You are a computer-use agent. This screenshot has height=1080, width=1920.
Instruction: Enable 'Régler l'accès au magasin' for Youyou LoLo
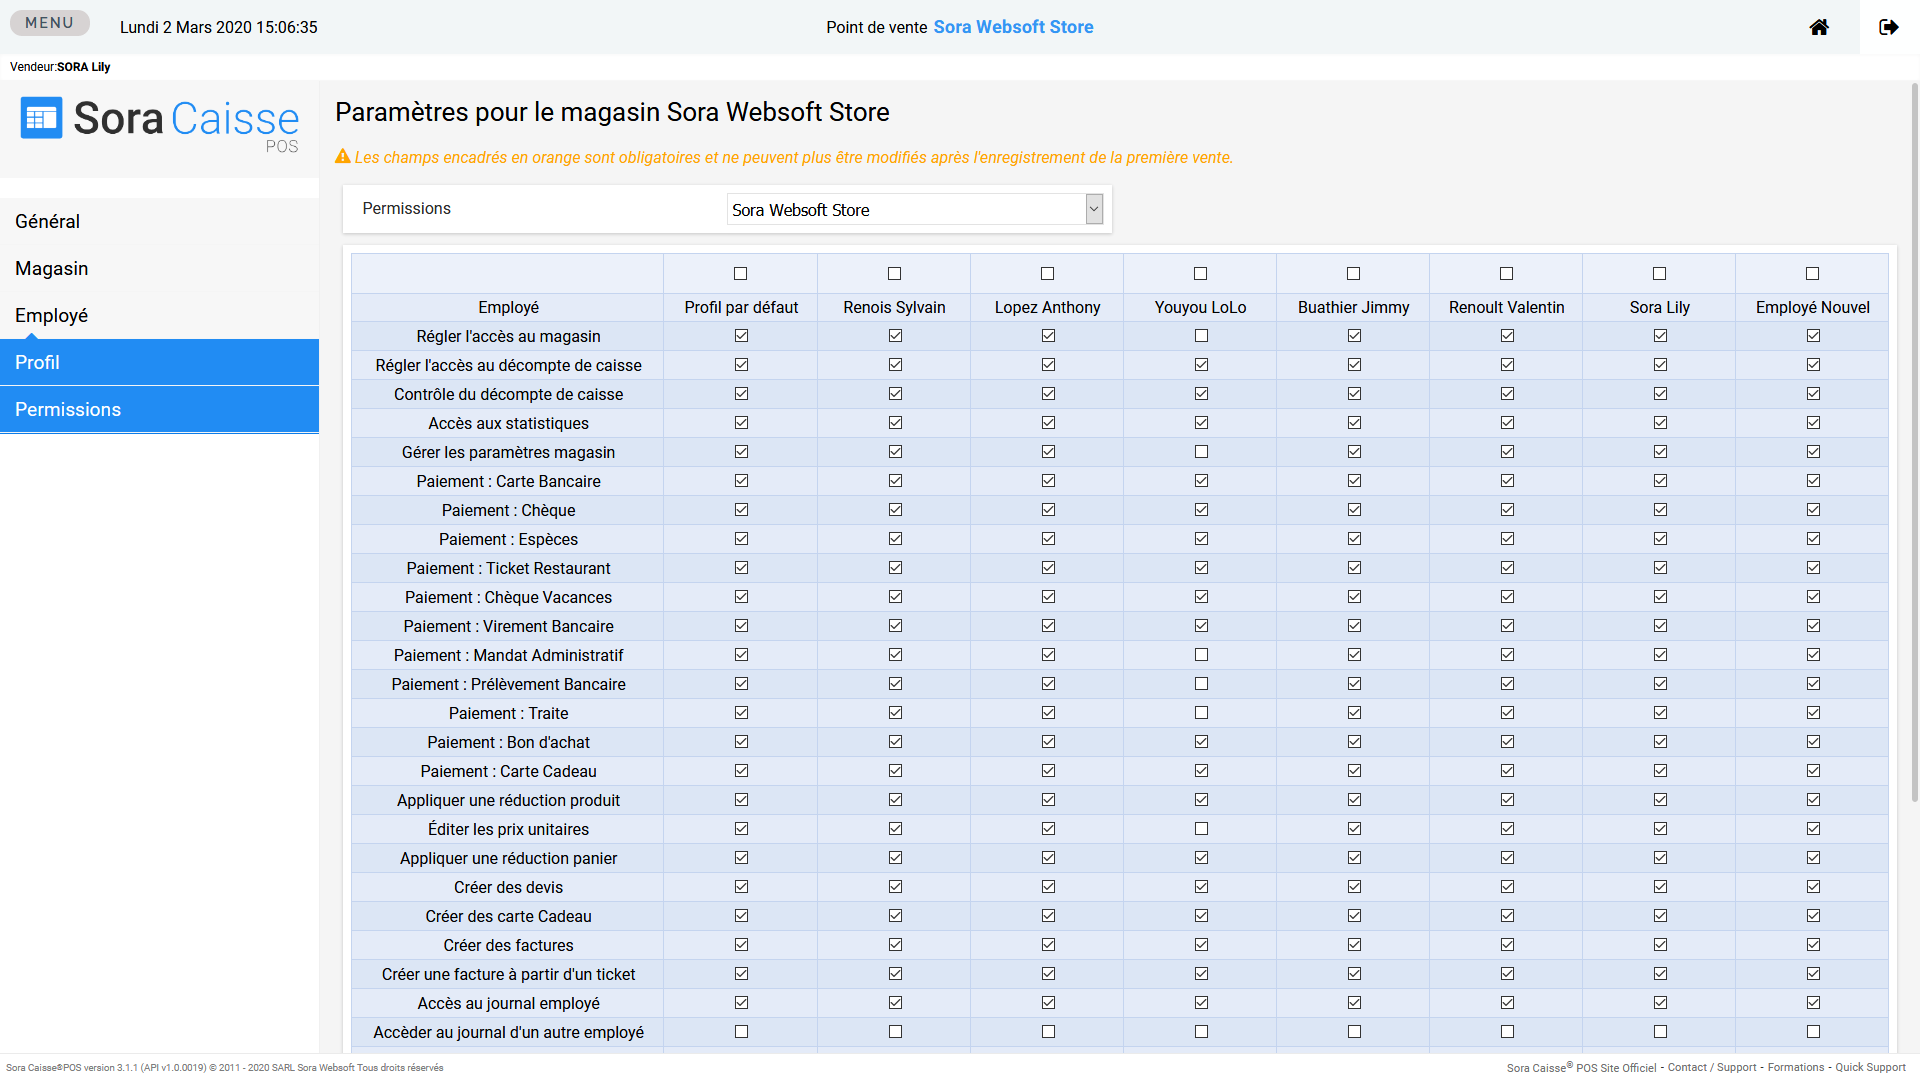pos(1201,336)
